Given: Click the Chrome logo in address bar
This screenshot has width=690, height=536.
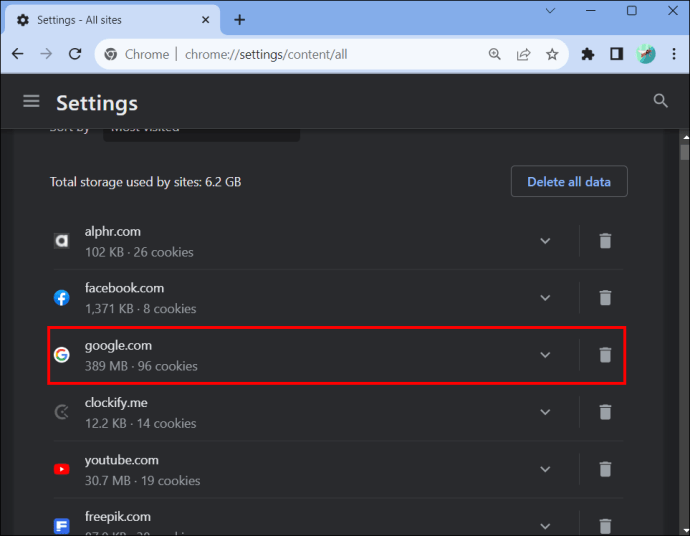Looking at the screenshot, I should (x=110, y=55).
